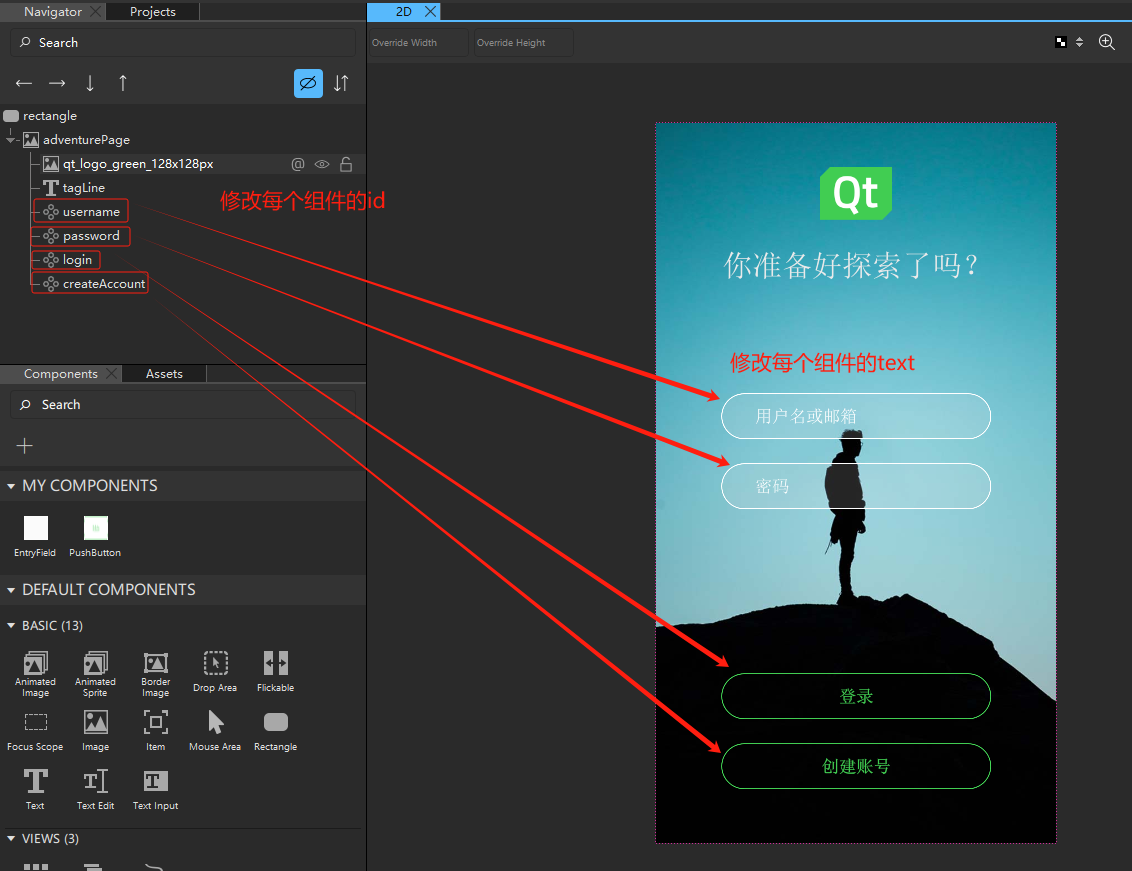This screenshot has width=1132, height=871.
Task: Click the 创建账号 button on canvas
Action: (x=855, y=766)
